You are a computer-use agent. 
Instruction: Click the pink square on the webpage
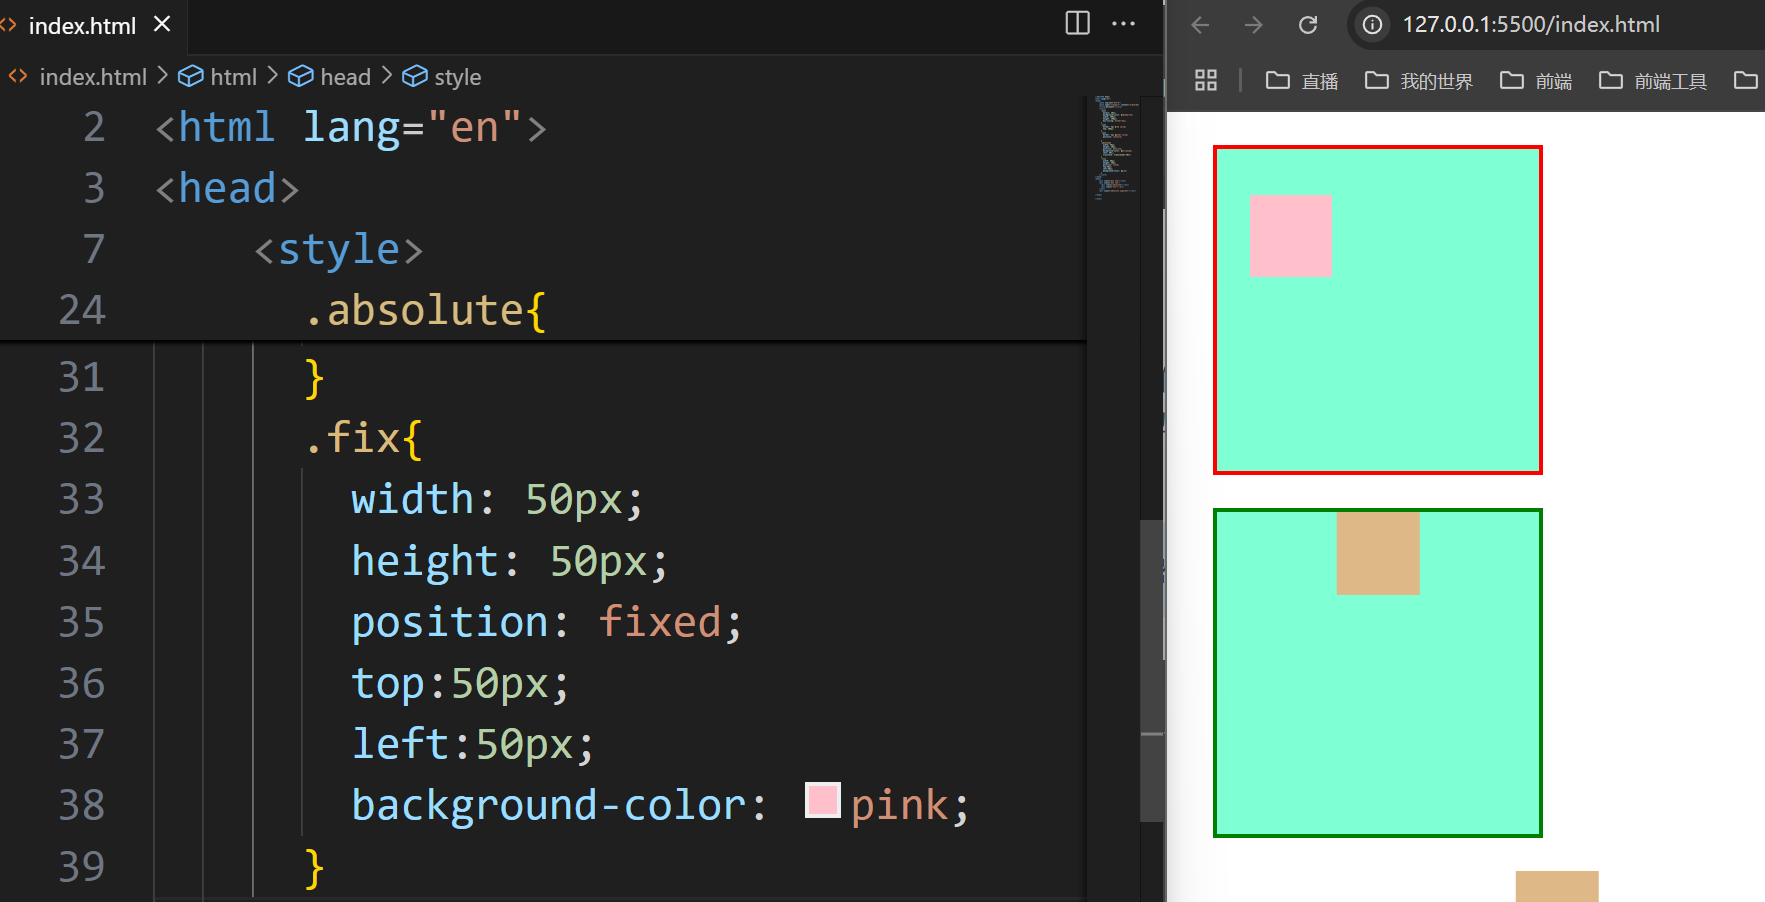[1290, 236]
